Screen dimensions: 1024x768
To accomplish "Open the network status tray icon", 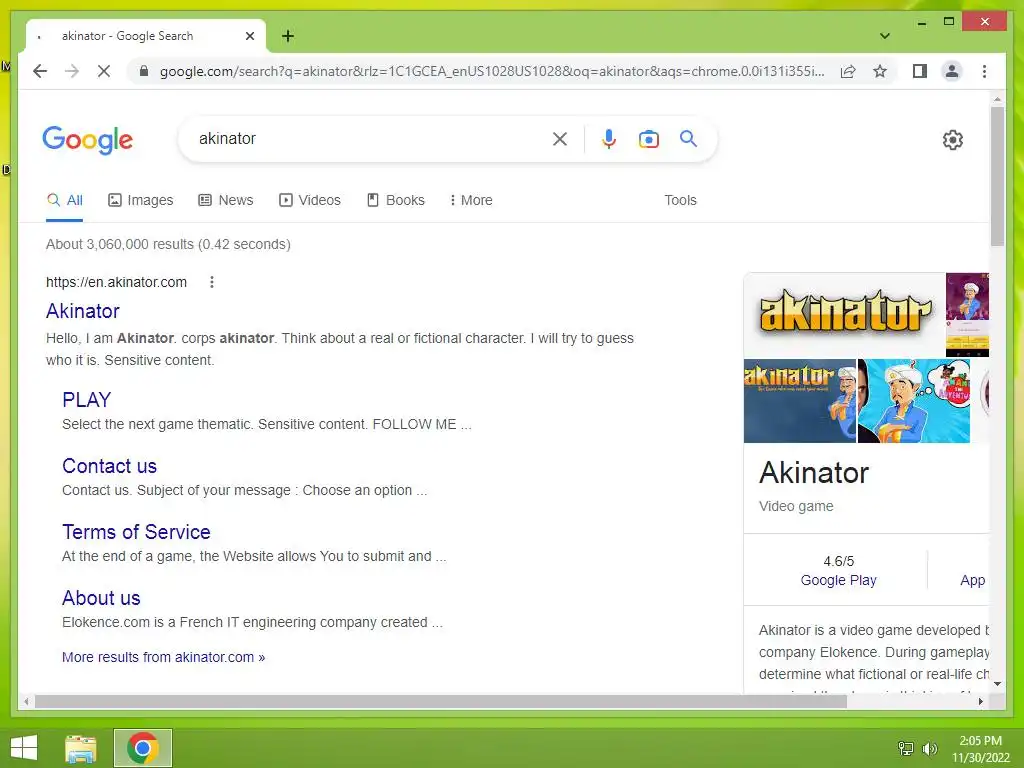I will point(906,749).
